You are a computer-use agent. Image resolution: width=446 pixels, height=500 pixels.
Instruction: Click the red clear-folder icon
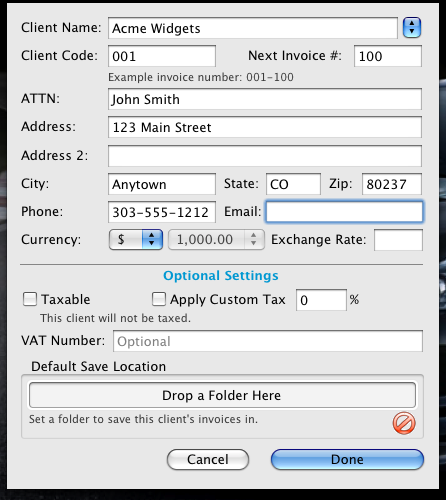pos(404,423)
